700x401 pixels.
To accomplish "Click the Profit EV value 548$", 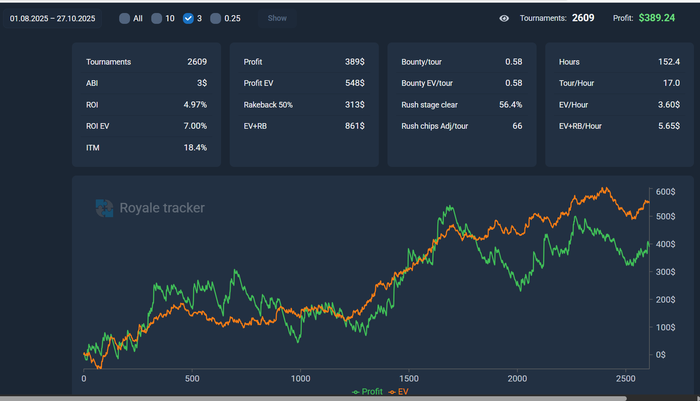I will 354,83.
